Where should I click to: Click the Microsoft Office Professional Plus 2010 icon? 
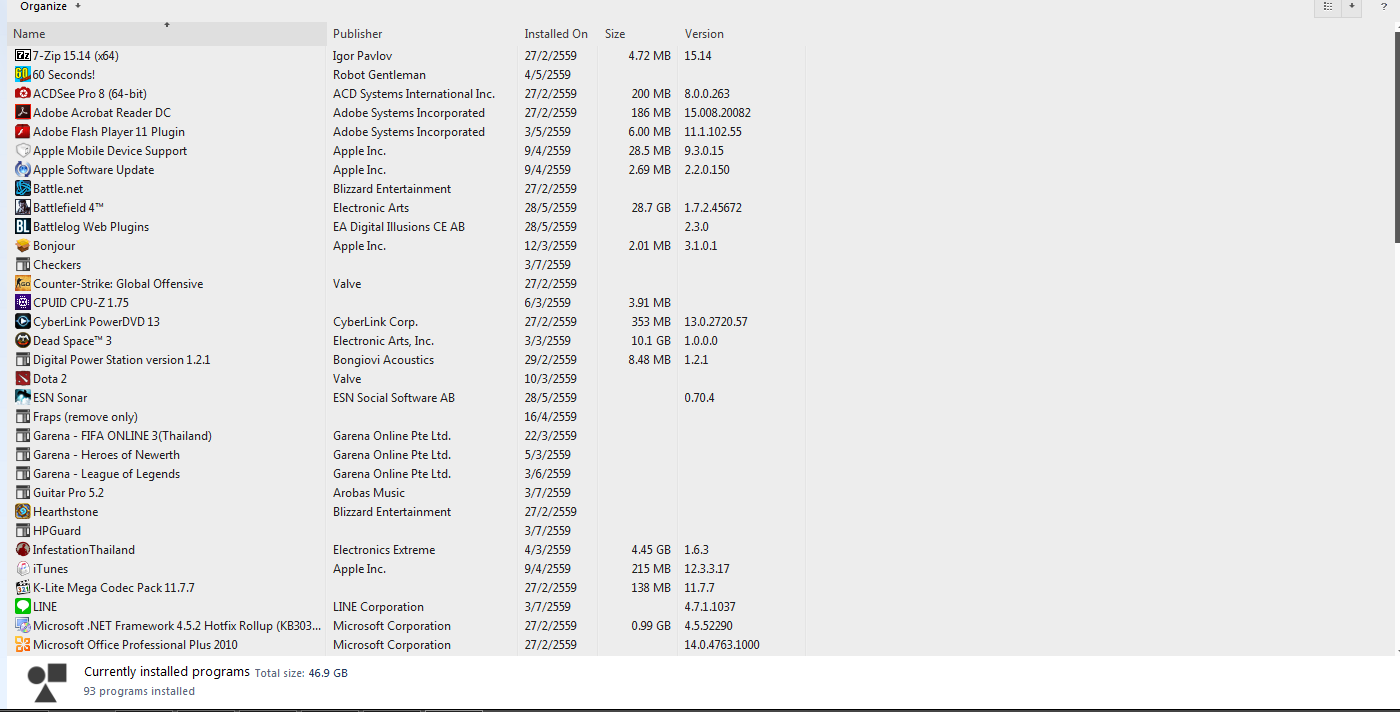pos(23,645)
